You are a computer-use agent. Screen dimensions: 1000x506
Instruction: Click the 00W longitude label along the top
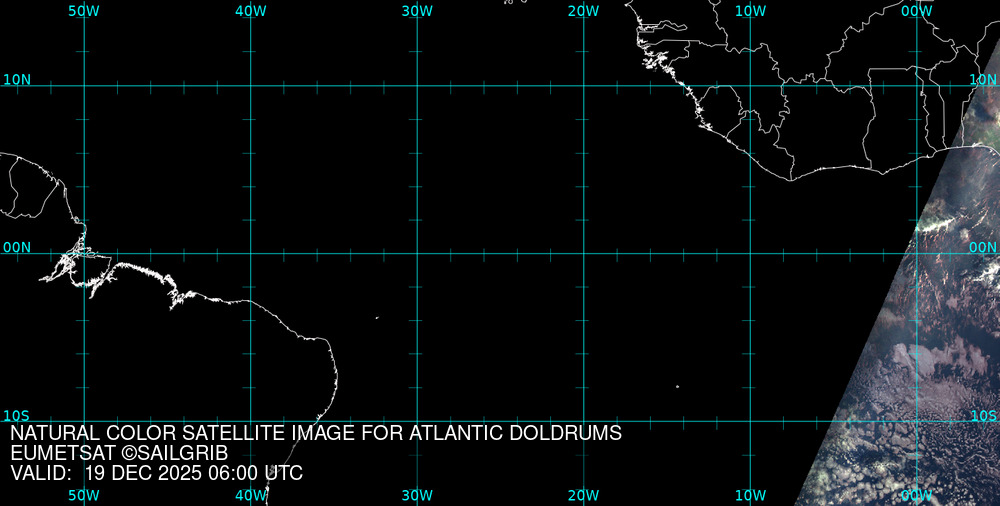[x=916, y=11]
